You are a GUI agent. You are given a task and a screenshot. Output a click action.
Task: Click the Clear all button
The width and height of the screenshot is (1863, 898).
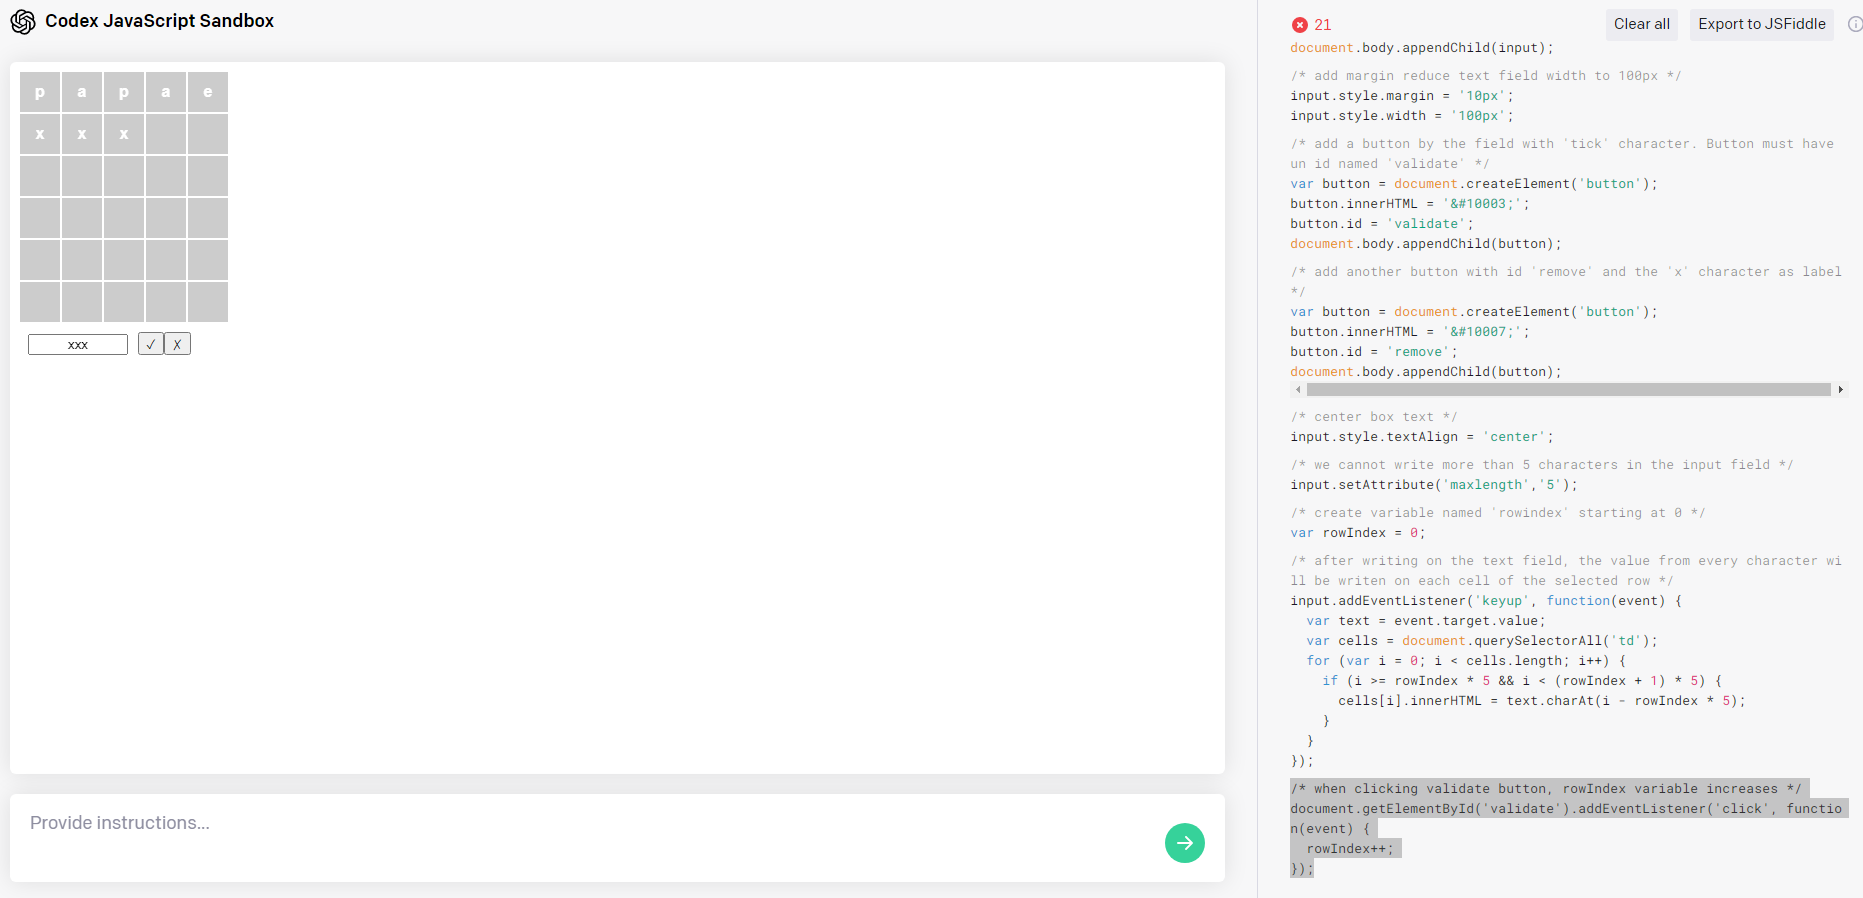(x=1642, y=24)
